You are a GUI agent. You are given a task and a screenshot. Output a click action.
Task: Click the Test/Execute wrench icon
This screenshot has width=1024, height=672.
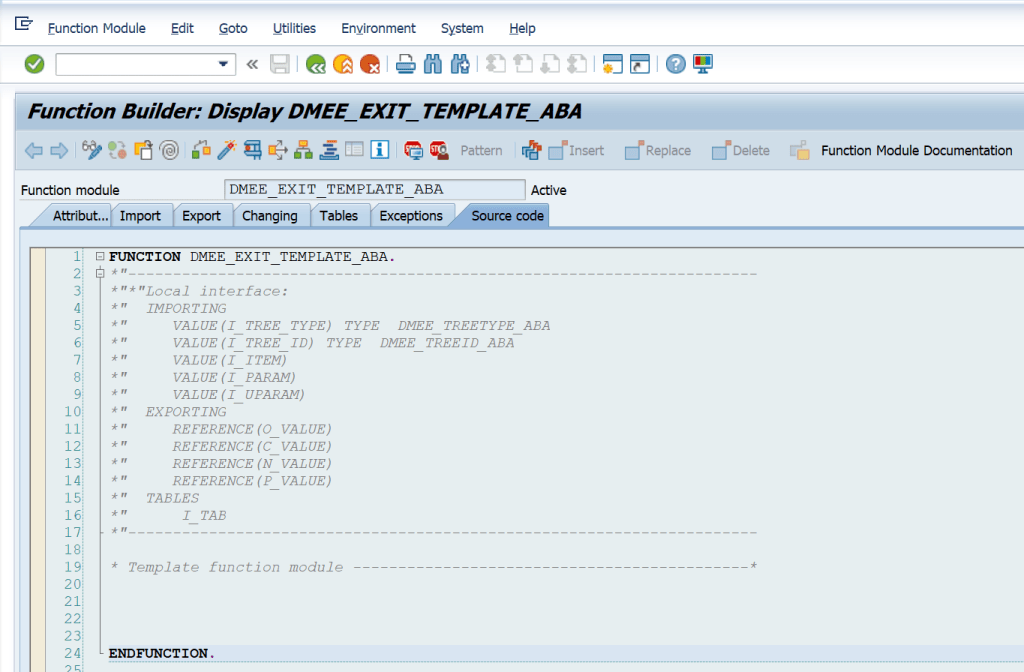click(226, 150)
